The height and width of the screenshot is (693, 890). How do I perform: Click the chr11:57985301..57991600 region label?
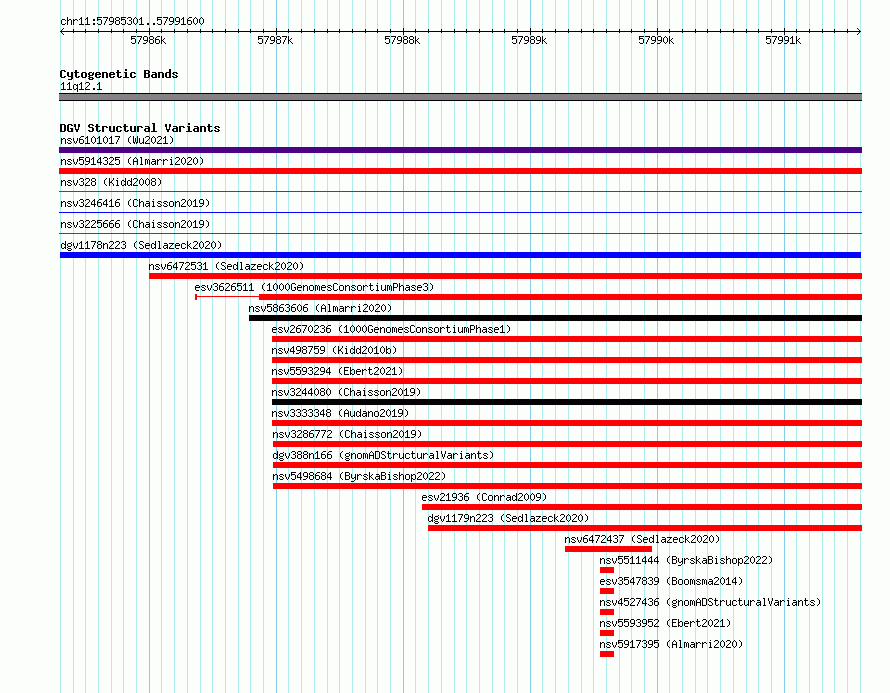(132, 21)
